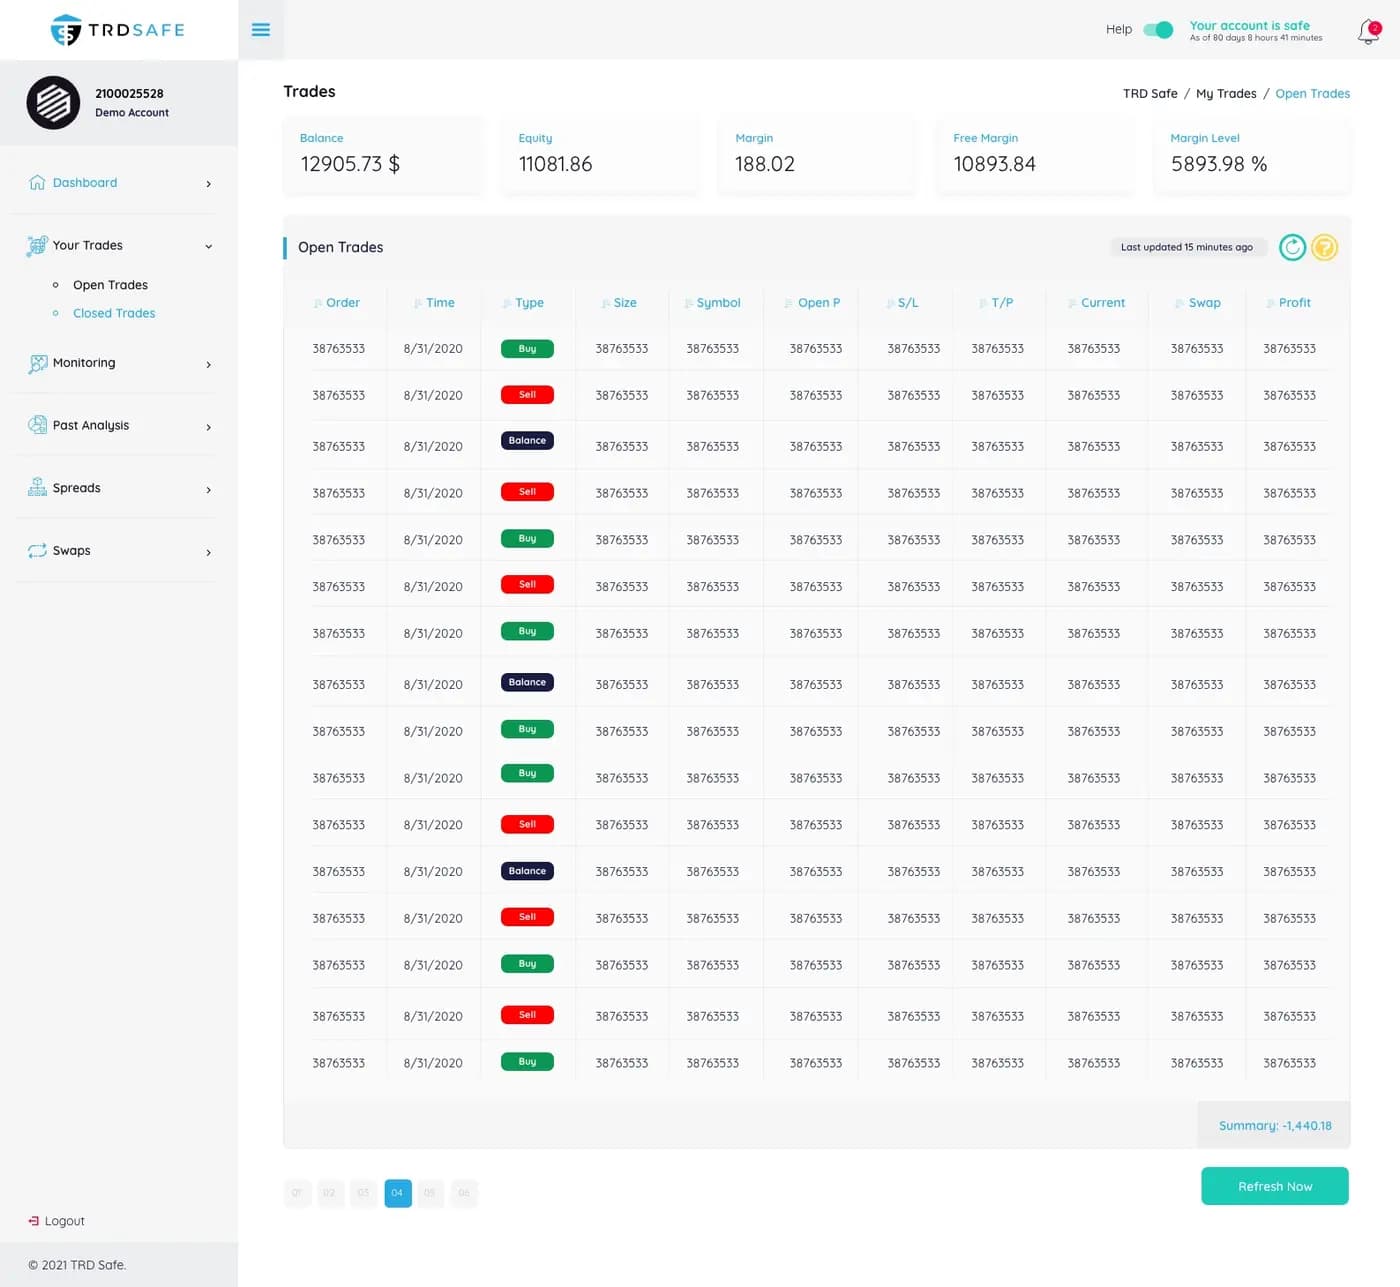This screenshot has width=1400, height=1287.
Task: Go to pagination page 03
Action: click(363, 1193)
